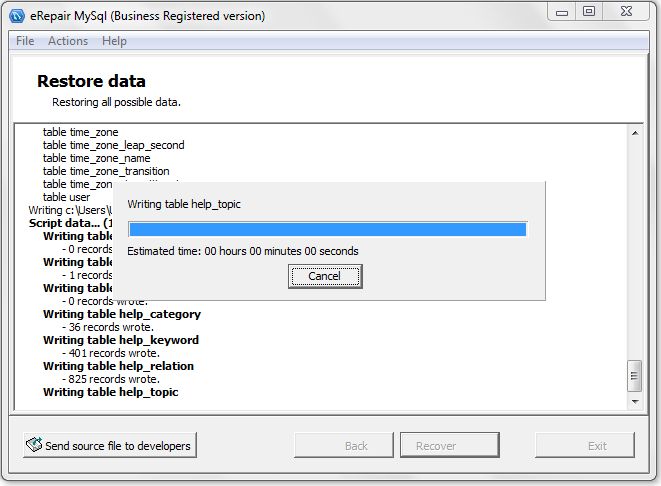
Task: Select '- 401 records wrote.' log line
Action: click(111, 353)
